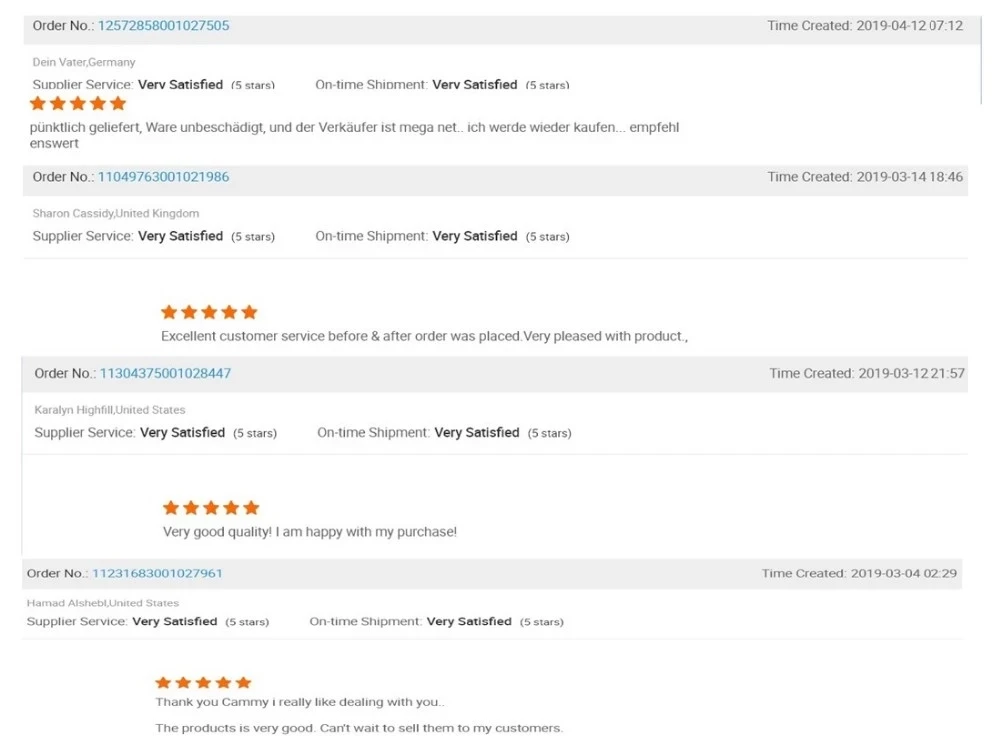Click the Time Created 2019-04-12 07:12 timestamp
Image resolution: width=1000 pixels, height=745 pixels.
[865, 26]
